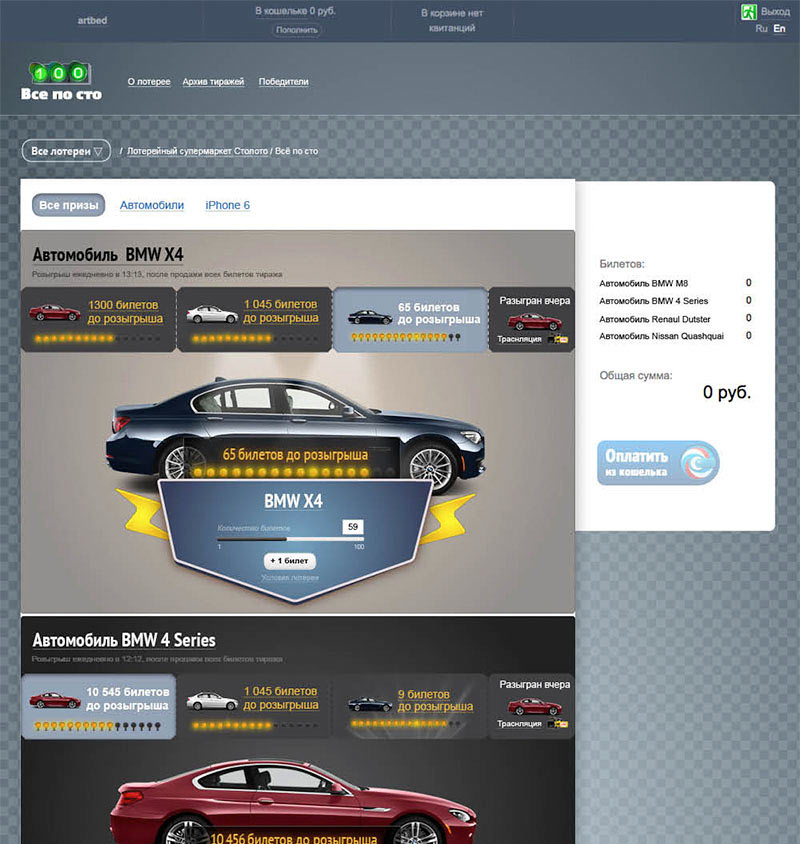Select white car in BMW X4 row

pyautogui.click(x=211, y=314)
